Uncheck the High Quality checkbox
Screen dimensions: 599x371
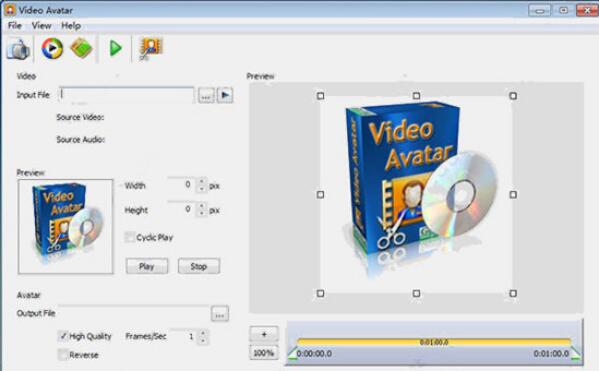tap(63, 336)
